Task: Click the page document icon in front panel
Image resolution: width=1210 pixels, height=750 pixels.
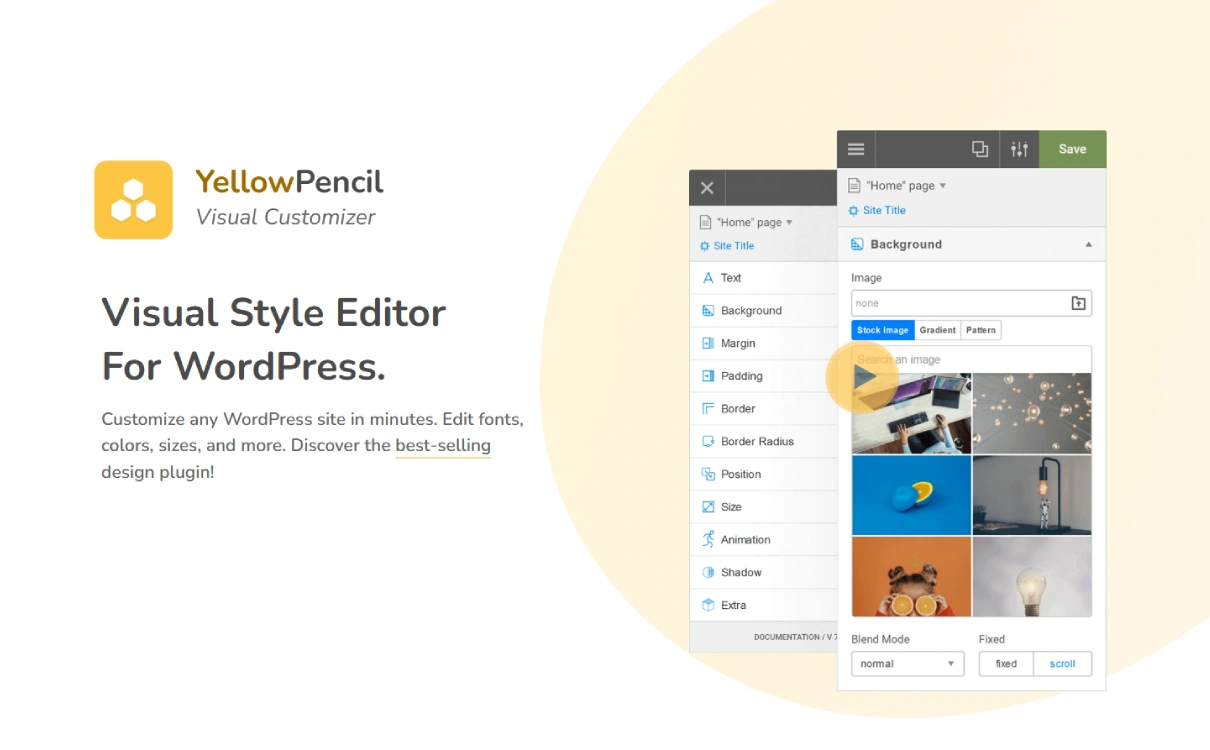Action: point(854,186)
